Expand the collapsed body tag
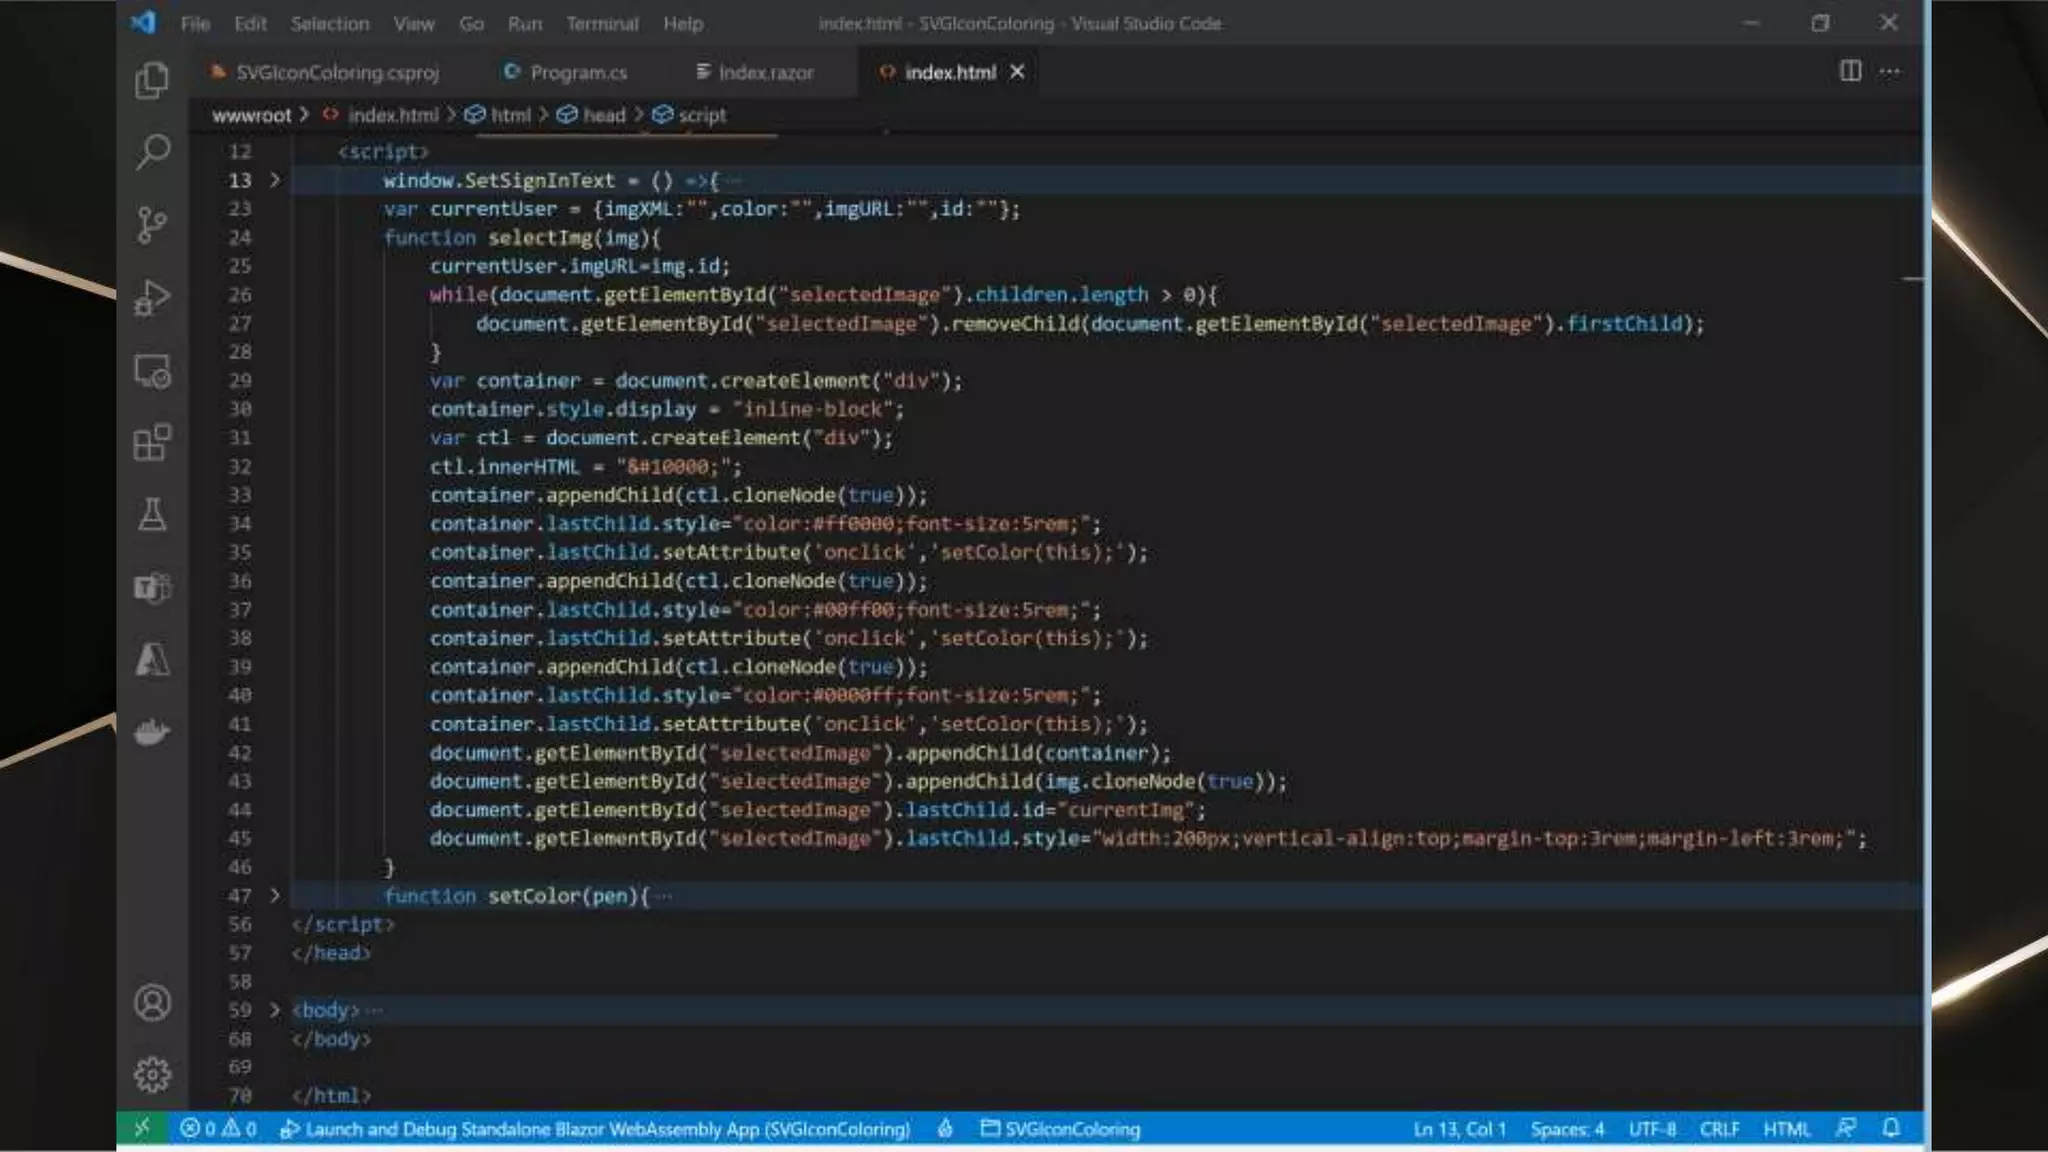Screen dimensions: 2048x1152 pos(275,1010)
